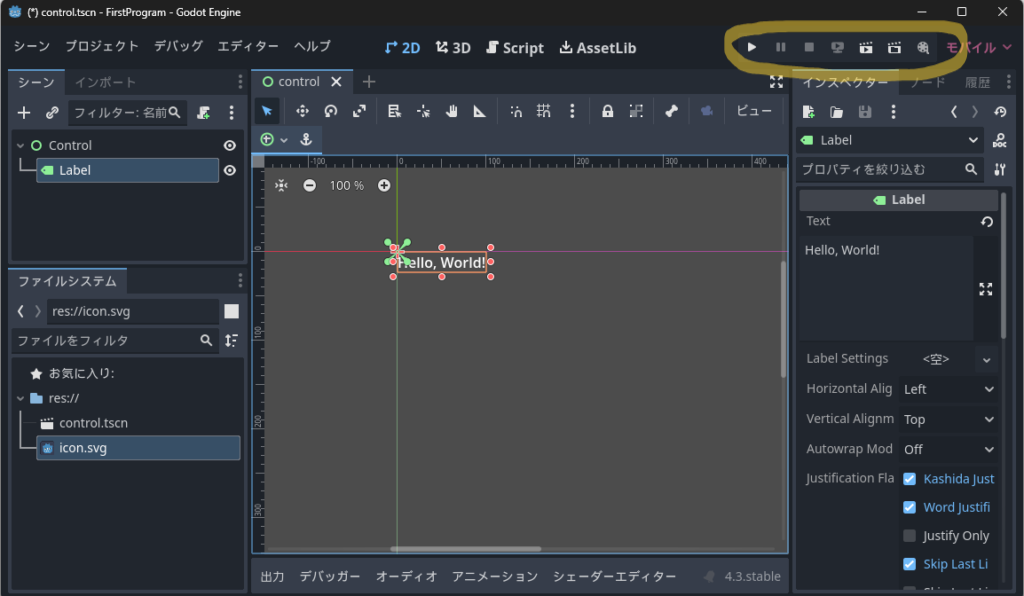Open the renderer dropdown モバイル
Screen dimensions: 1024x596
(978, 47)
